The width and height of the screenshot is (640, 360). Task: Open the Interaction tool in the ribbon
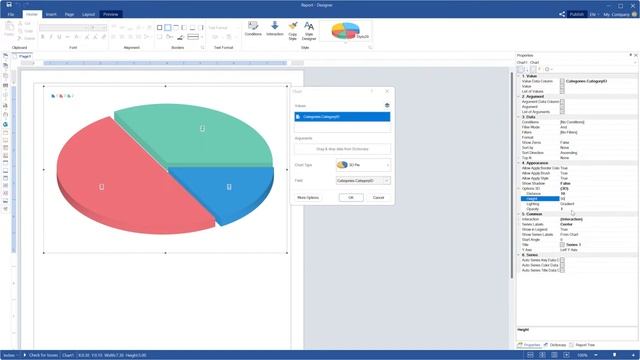pyautogui.click(x=275, y=29)
